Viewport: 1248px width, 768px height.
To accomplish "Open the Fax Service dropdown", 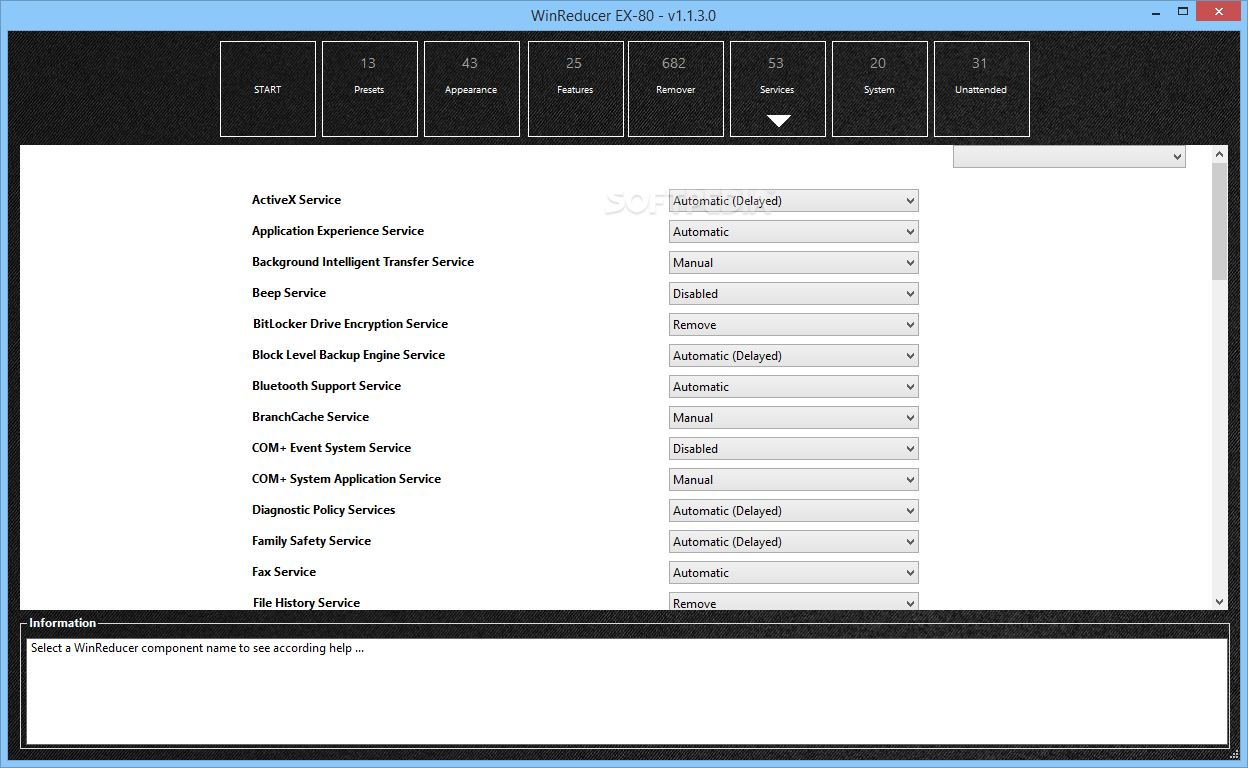I will pyautogui.click(x=794, y=573).
